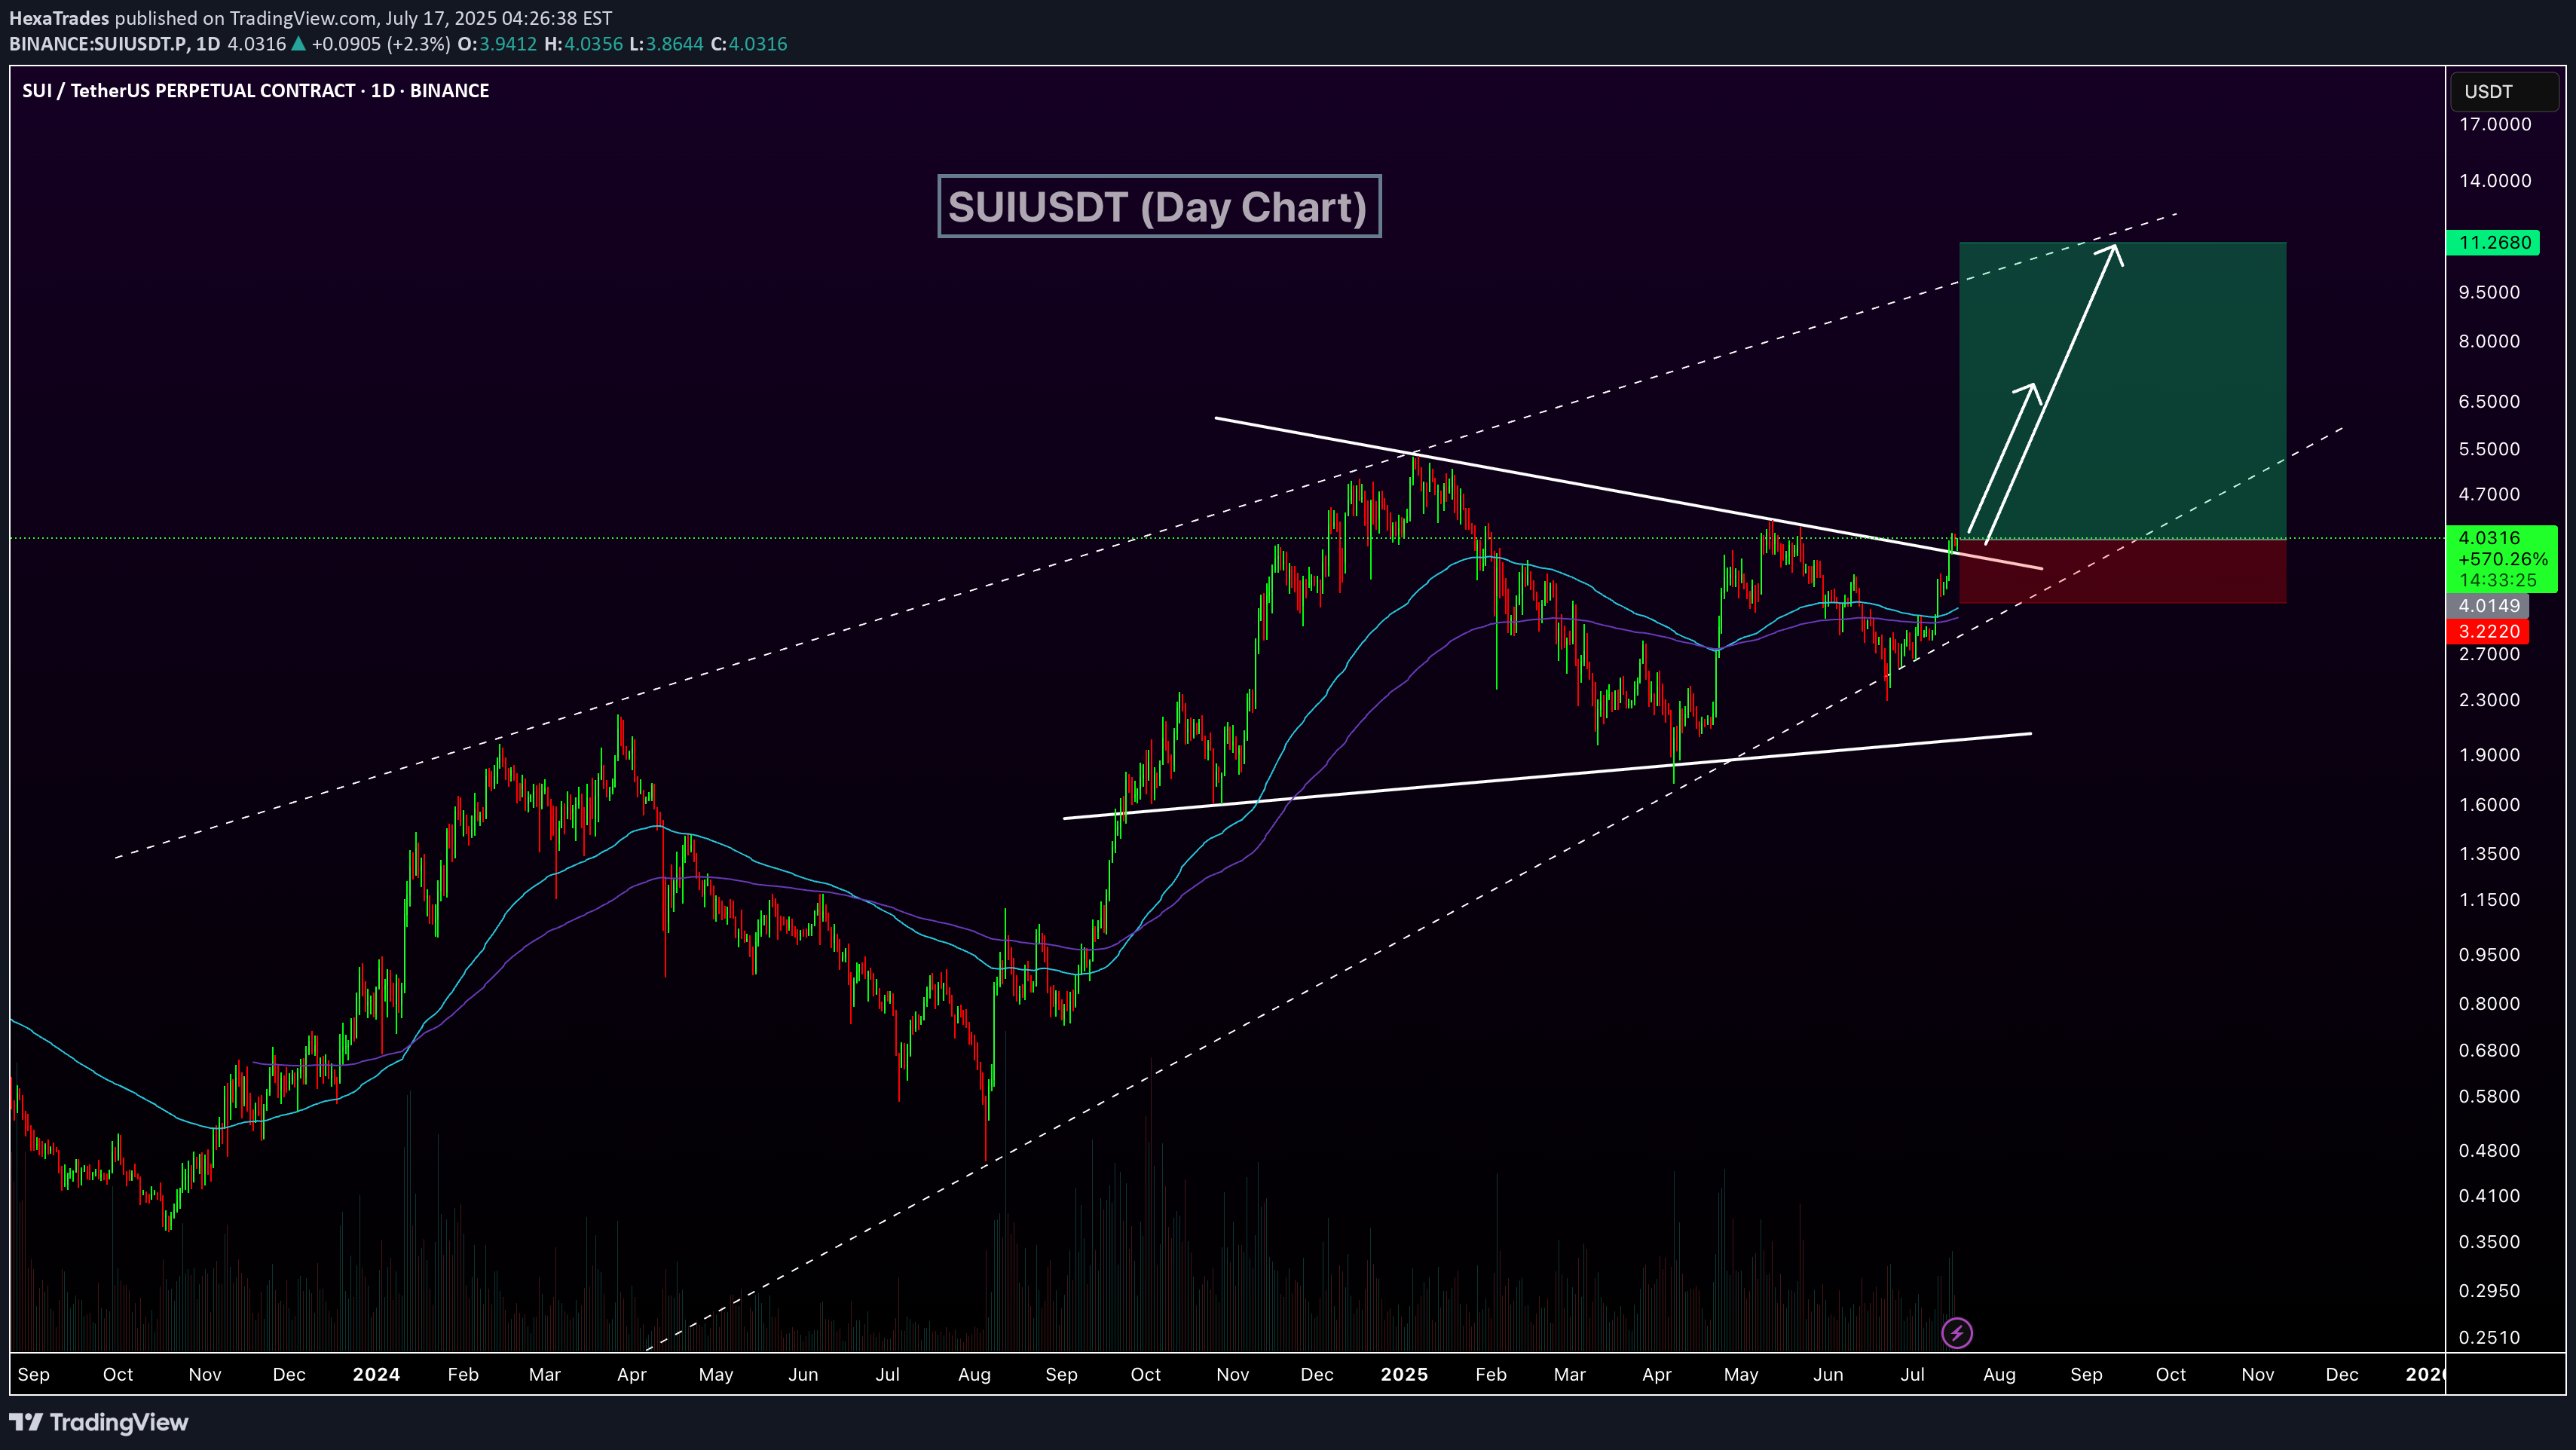Click the 0.2950 price axis label
This screenshot has width=2576, height=1450.
pyautogui.click(x=2489, y=1291)
